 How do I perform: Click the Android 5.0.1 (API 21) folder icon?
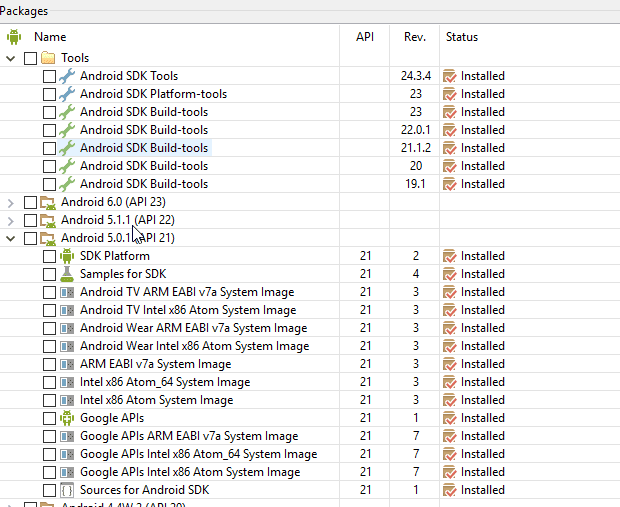[48, 238]
